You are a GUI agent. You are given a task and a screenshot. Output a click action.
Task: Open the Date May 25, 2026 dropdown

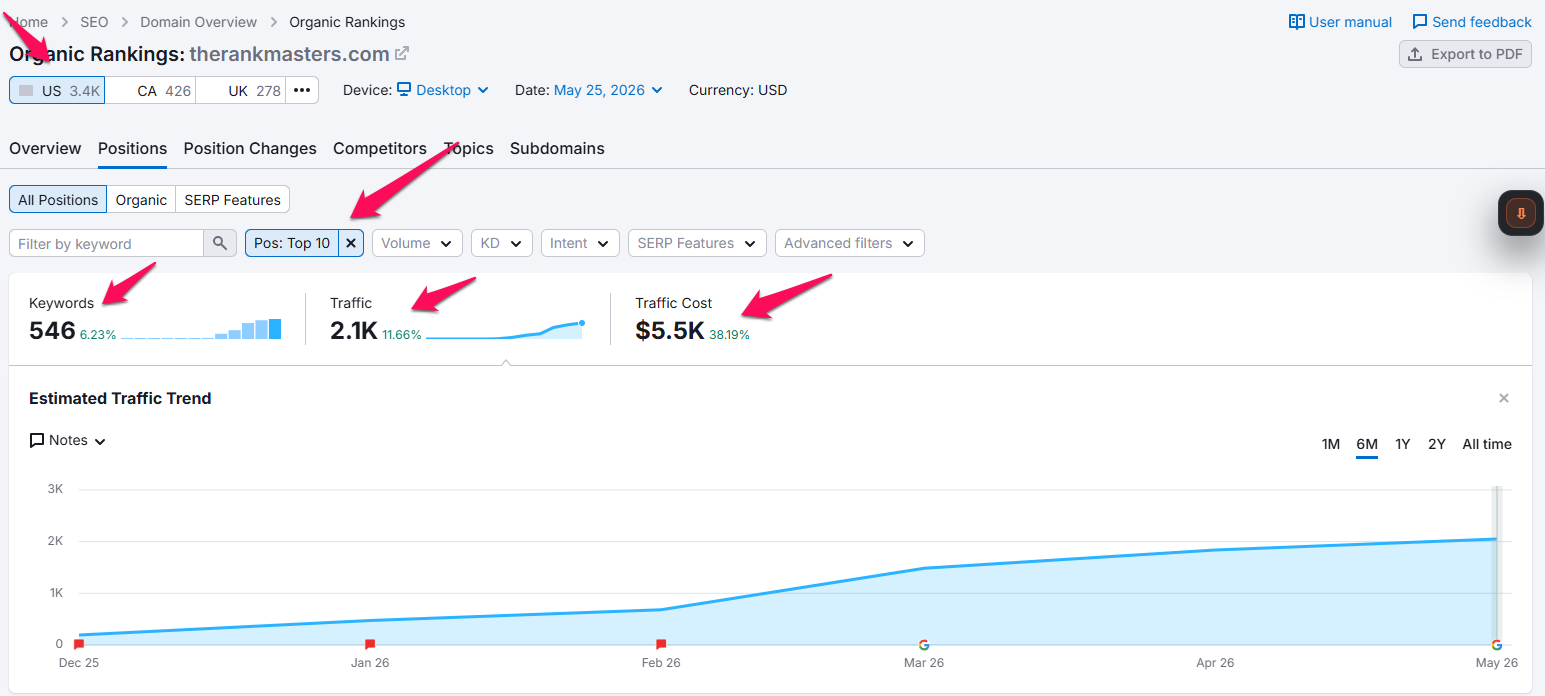pyautogui.click(x=608, y=90)
